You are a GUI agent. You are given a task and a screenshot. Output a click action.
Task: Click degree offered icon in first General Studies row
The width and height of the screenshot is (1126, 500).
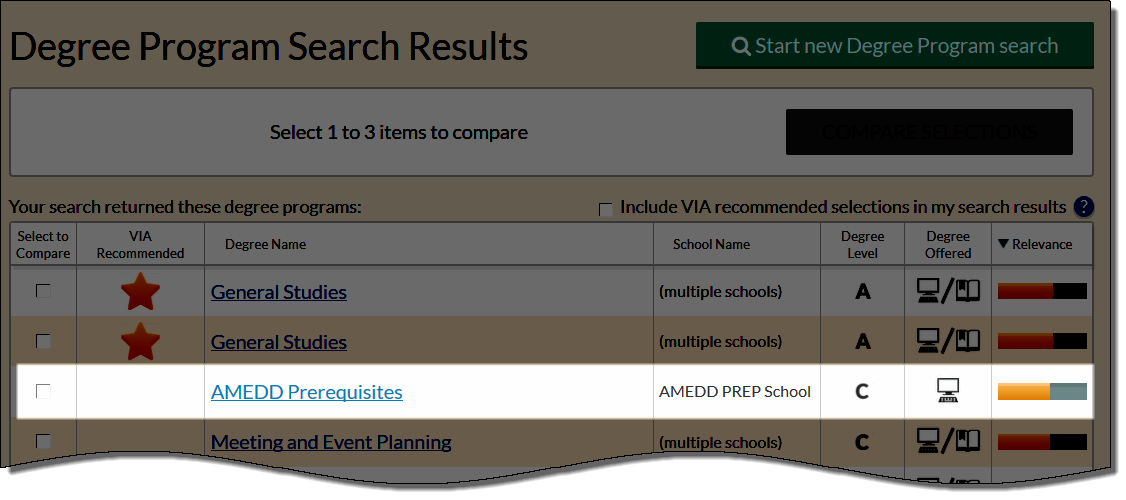[948, 291]
